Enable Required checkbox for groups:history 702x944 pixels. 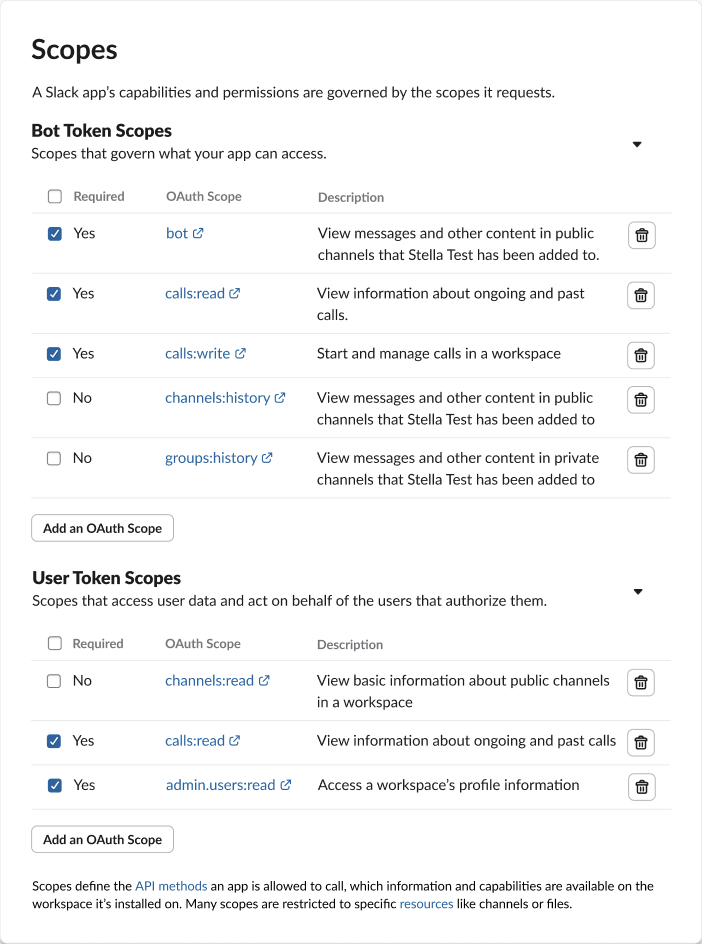coord(55,458)
